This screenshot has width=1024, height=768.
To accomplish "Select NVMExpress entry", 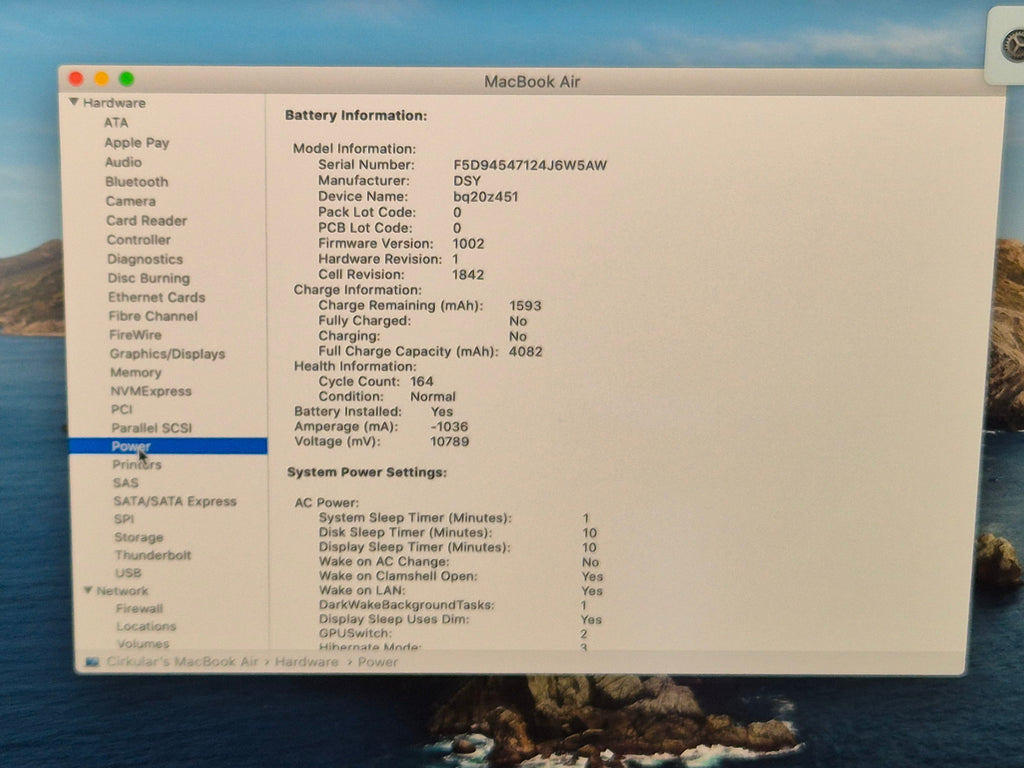I will [x=152, y=391].
